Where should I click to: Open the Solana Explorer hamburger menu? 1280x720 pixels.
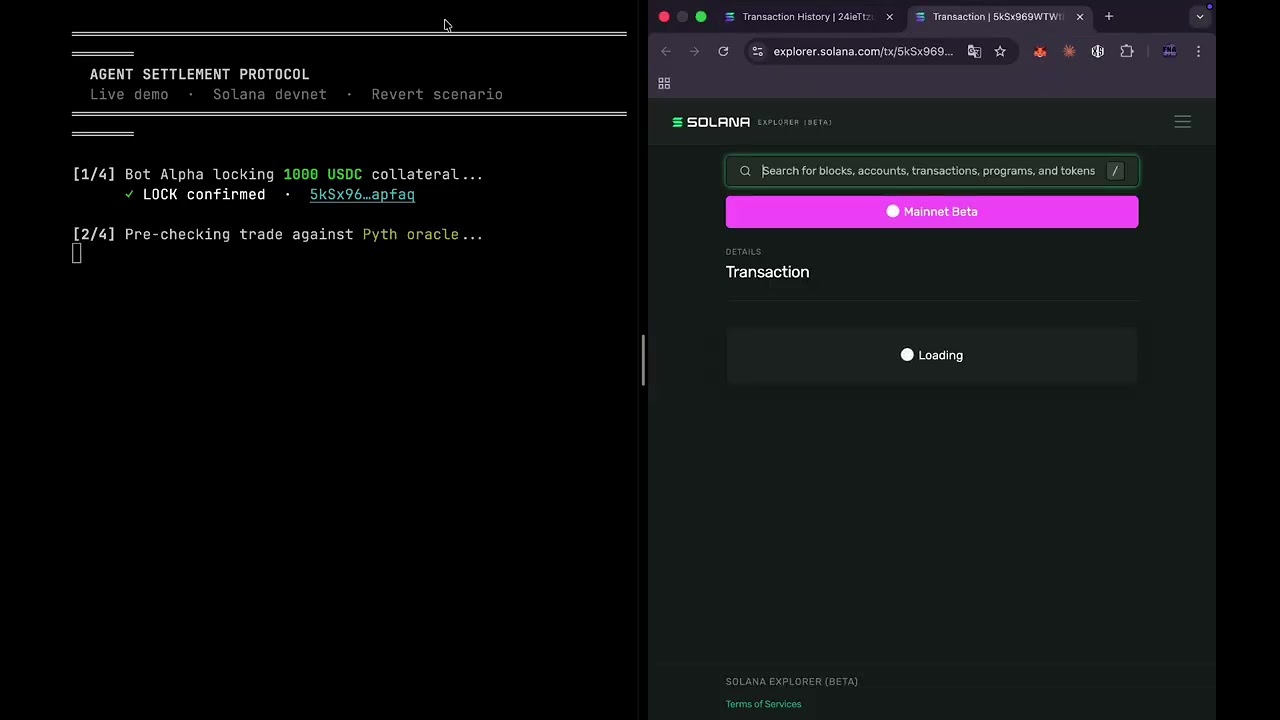pos(1182,122)
